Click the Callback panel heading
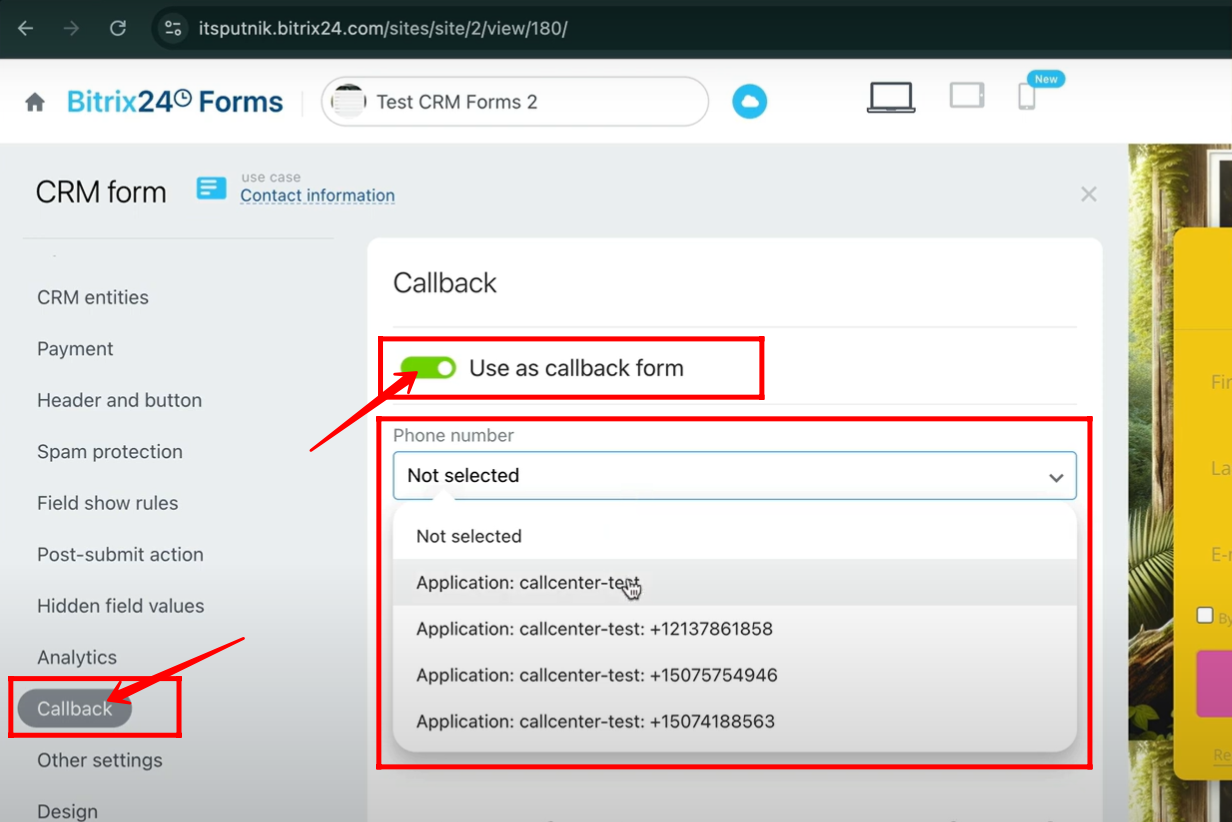Viewport: 1232px width, 822px height. 445,283
